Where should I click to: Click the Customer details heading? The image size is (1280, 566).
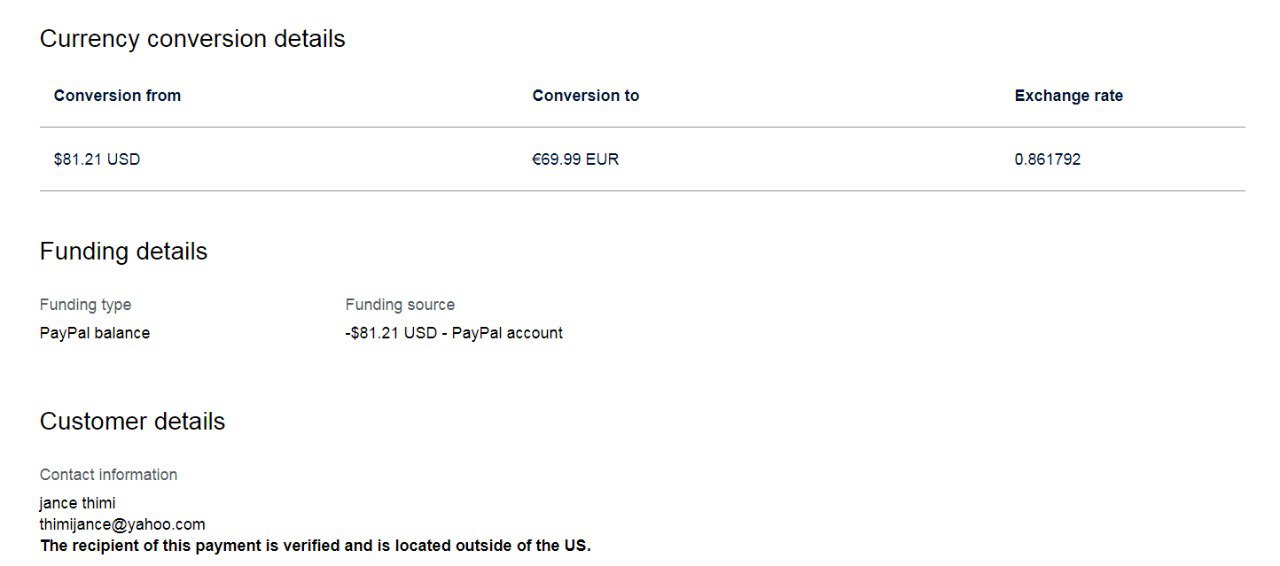coord(132,421)
